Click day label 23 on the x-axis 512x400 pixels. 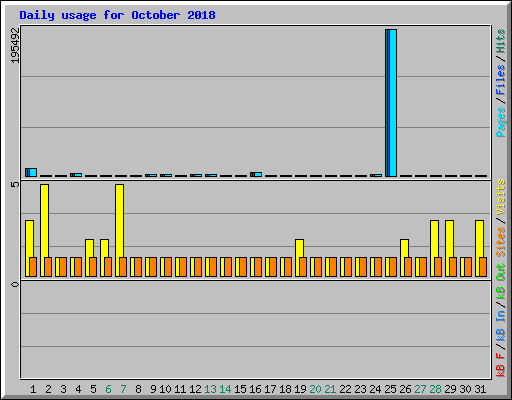click(360, 389)
